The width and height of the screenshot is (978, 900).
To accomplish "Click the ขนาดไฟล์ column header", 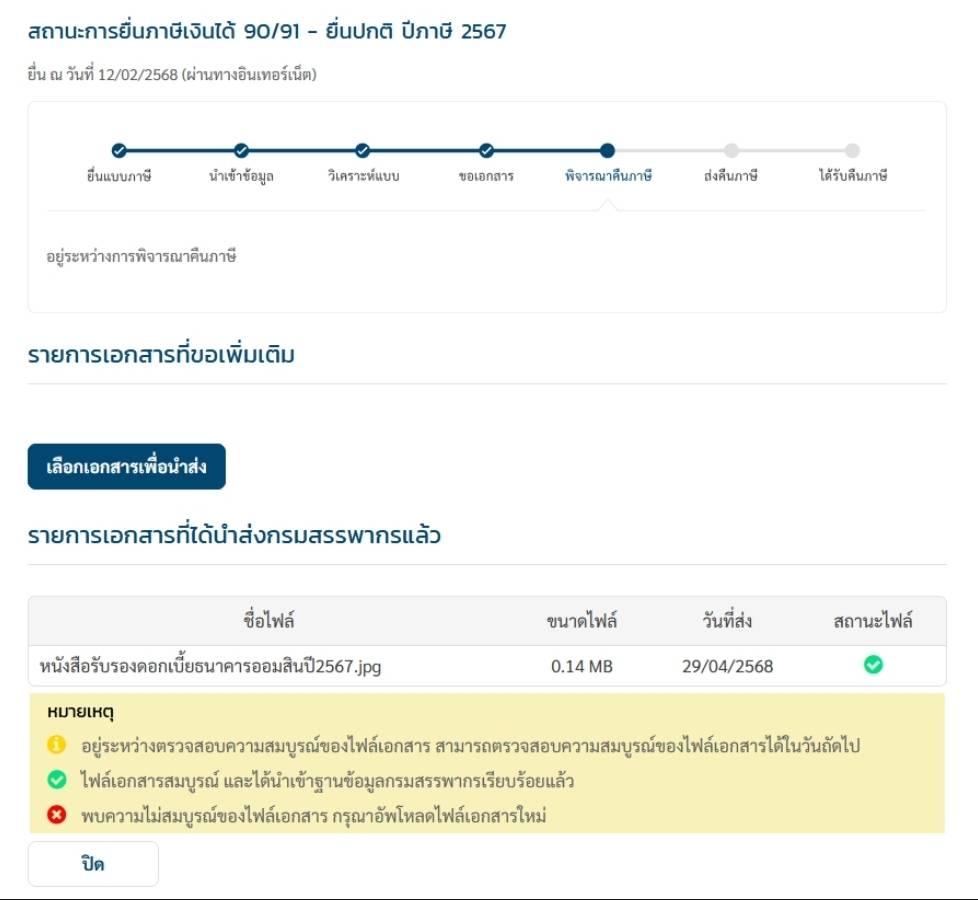I will pos(582,621).
